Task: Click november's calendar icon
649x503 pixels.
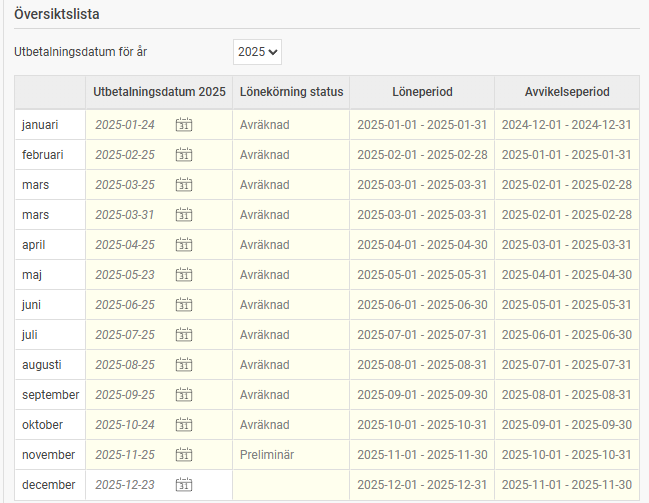Action: point(183,455)
